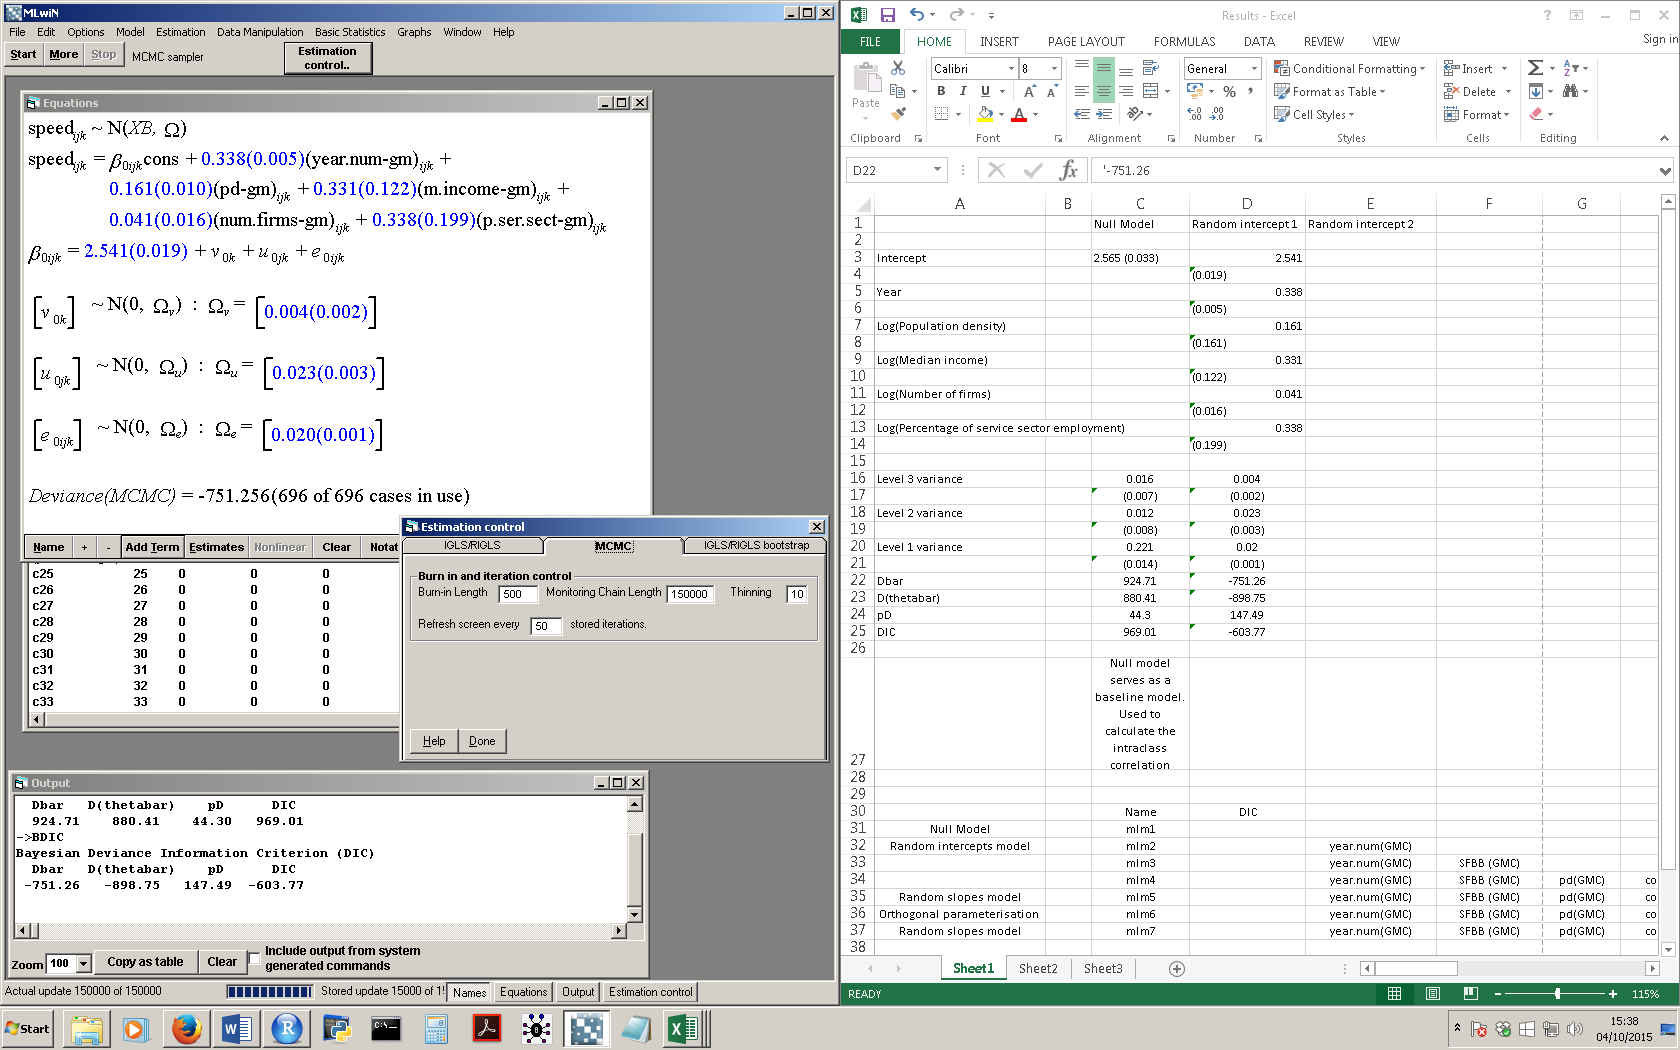The image size is (1680, 1050).
Task: Click the Format Painter brush icon
Action: (x=898, y=114)
